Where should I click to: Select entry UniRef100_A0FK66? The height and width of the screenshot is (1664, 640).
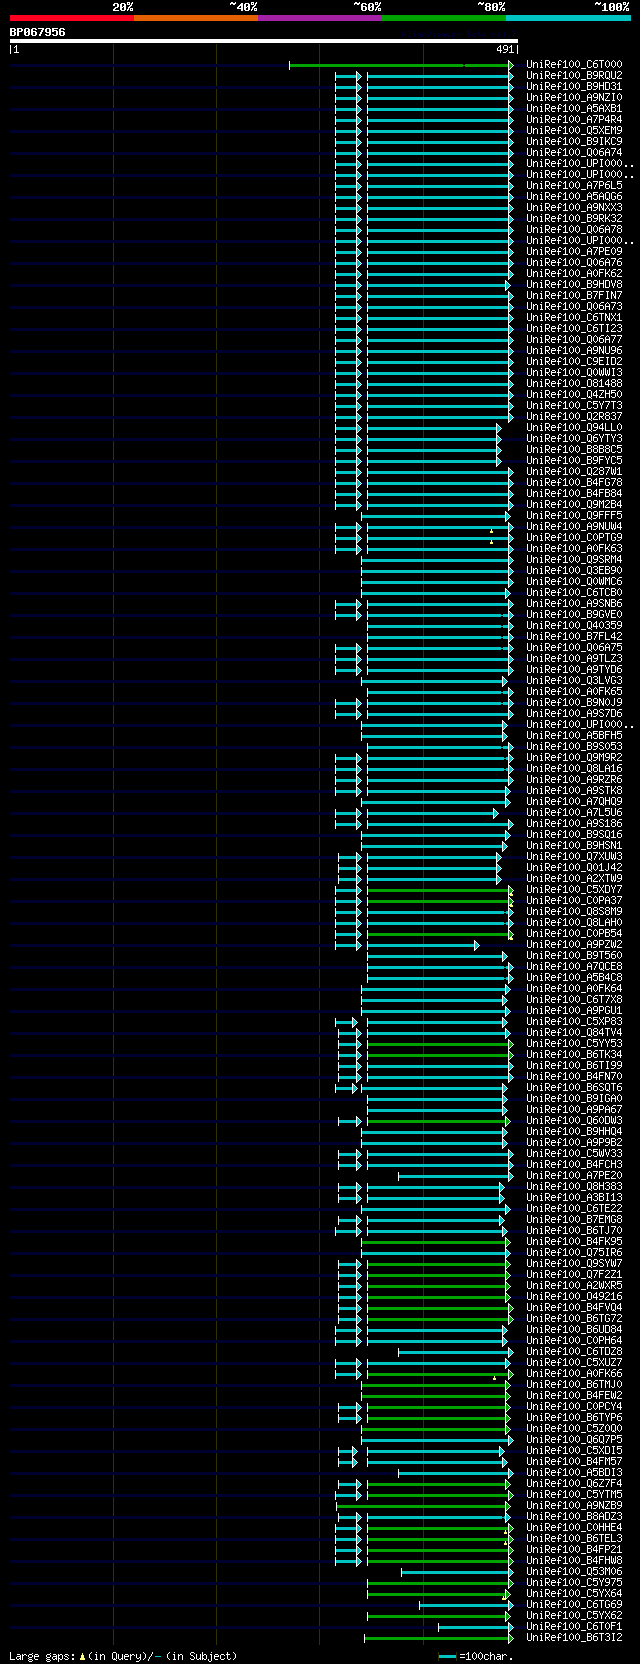pos(574,1374)
